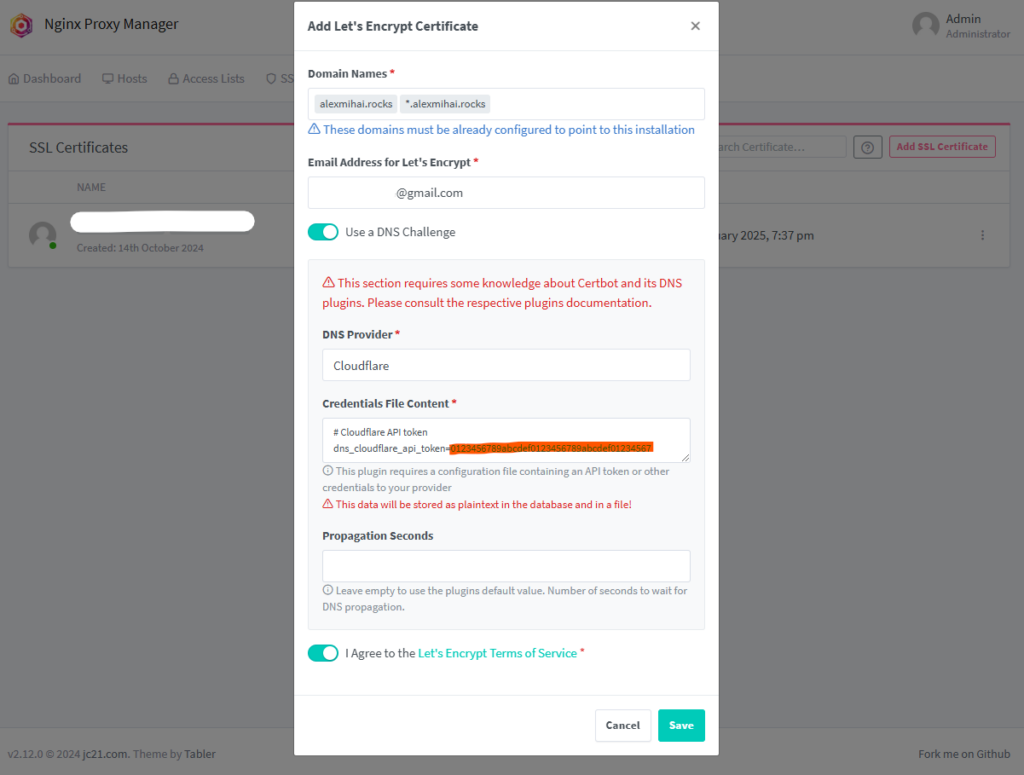The image size is (1024, 775).
Task: Click the Save button
Action: tap(681, 725)
